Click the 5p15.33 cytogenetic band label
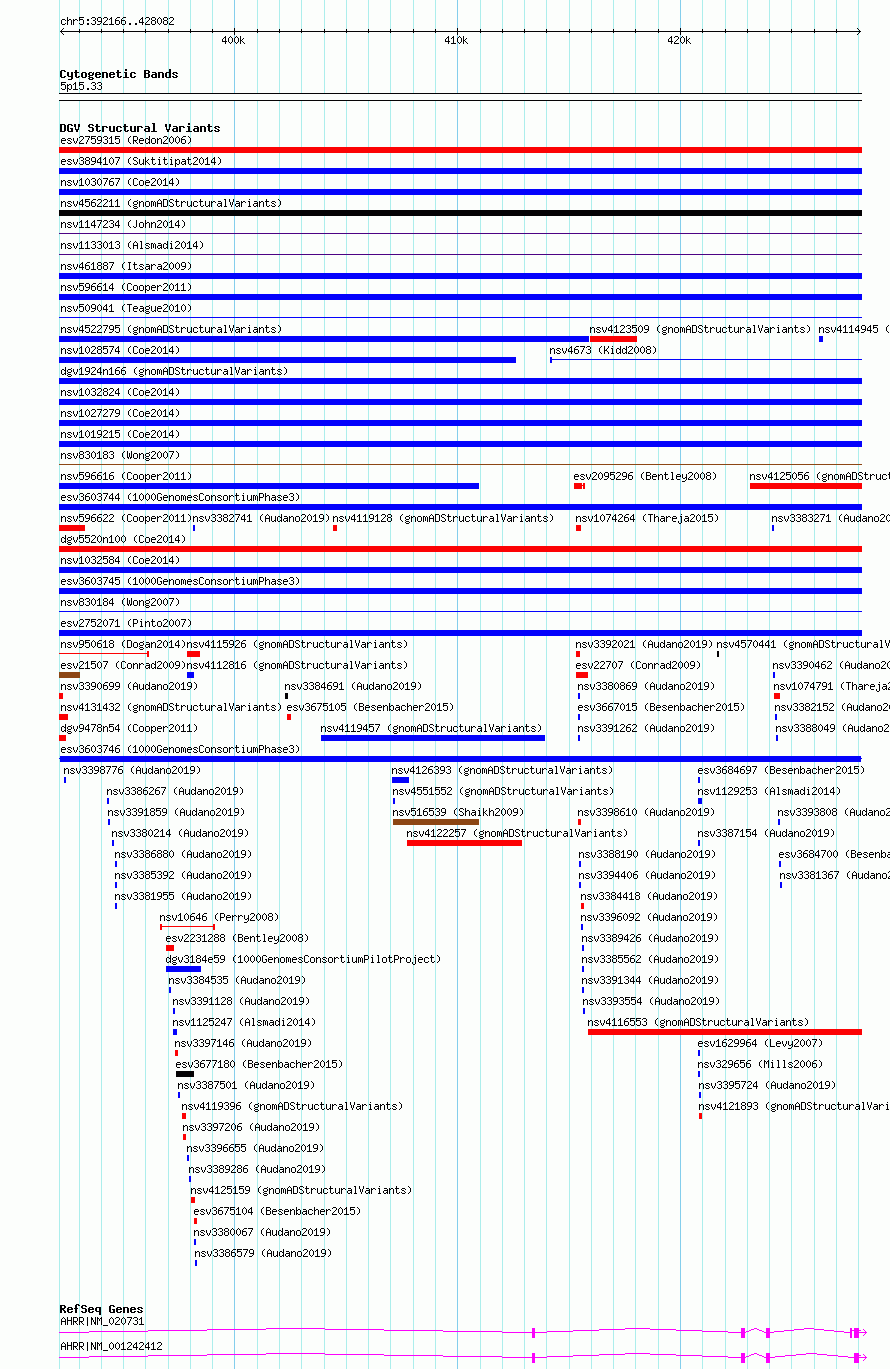 pos(81,86)
